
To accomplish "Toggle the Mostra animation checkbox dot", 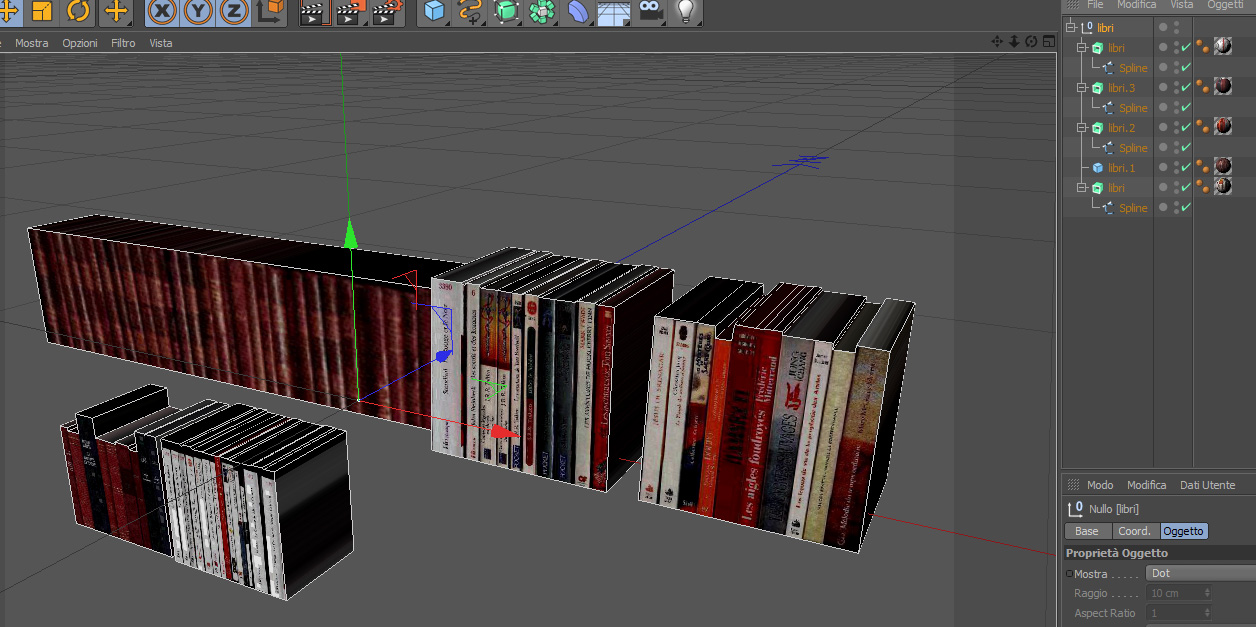I will 1069,574.
